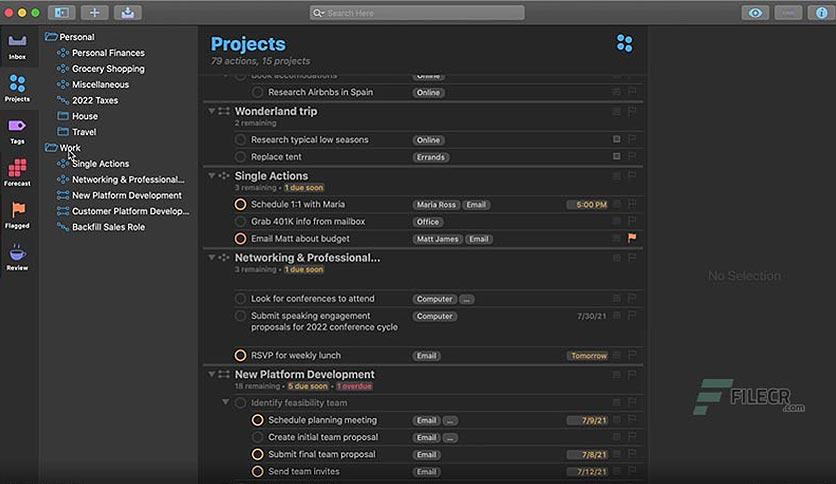Image resolution: width=836 pixels, height=484 pixels.
Task: Open the View options eye button
Action: (x=755, y=13)
